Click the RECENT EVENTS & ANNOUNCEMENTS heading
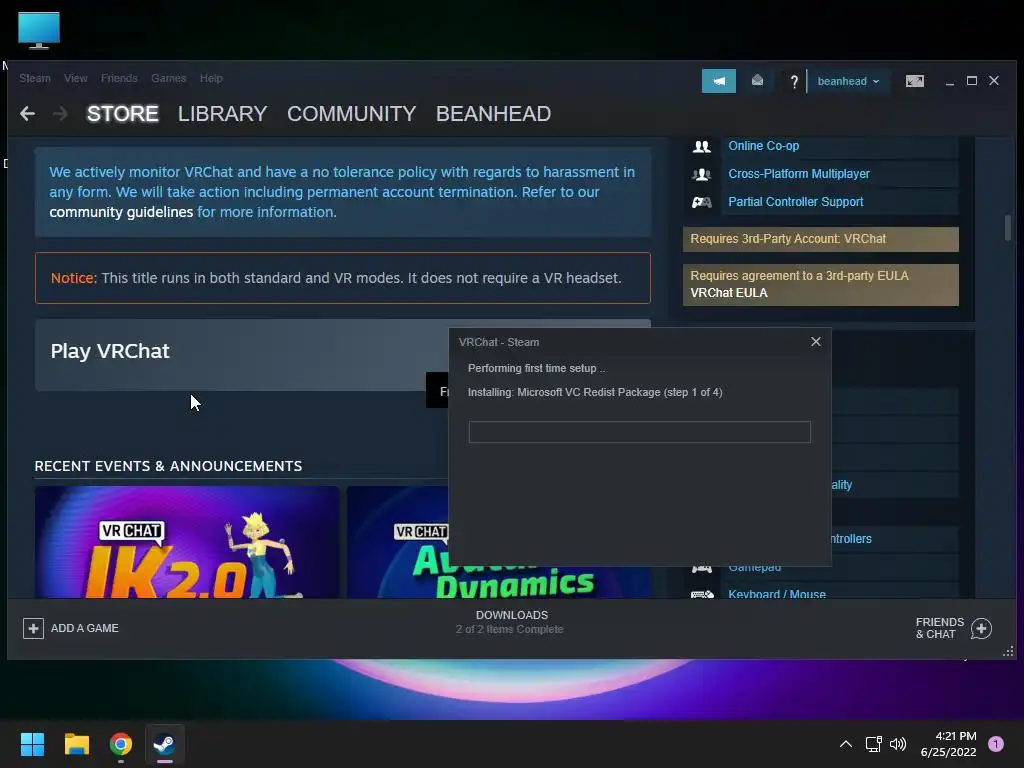This screenshot has height=768, width=1024. pyautogui.click(x=168, y=466)
